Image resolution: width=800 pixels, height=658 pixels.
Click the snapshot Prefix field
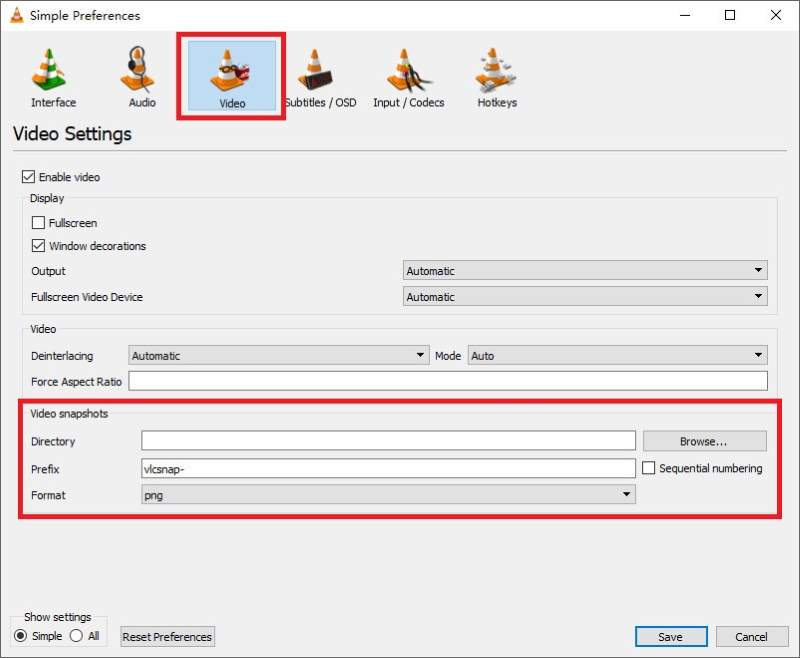[x=388, y=468]
